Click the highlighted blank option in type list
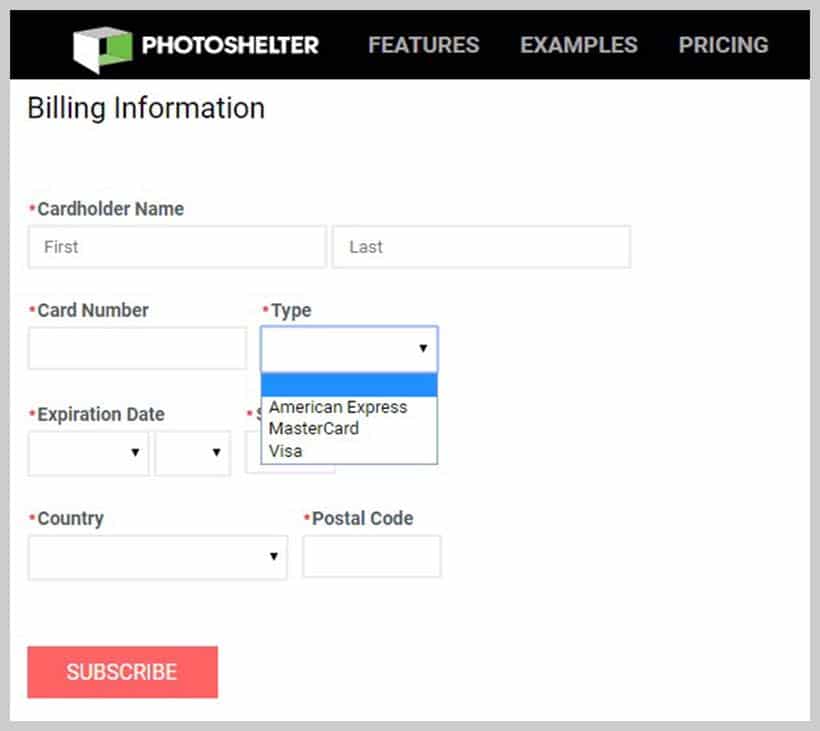820x731 pixels. pyautogui.click(x=348, y=383)
